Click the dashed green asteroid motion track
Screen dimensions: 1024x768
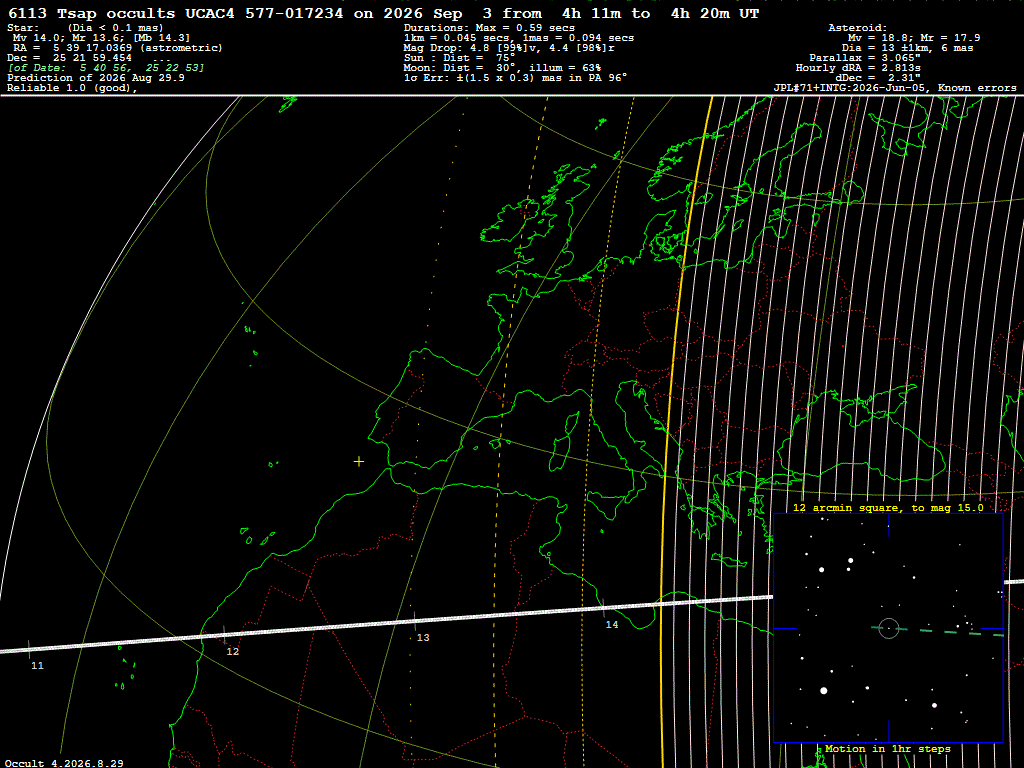[938, 632]
